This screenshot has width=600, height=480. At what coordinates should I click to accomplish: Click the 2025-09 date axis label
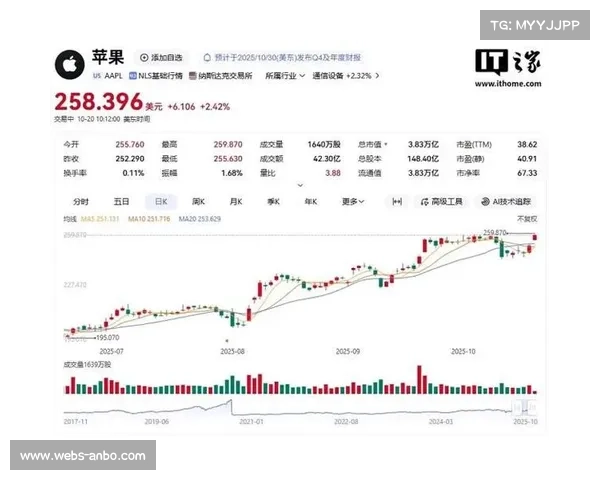(x=348, y=351)
